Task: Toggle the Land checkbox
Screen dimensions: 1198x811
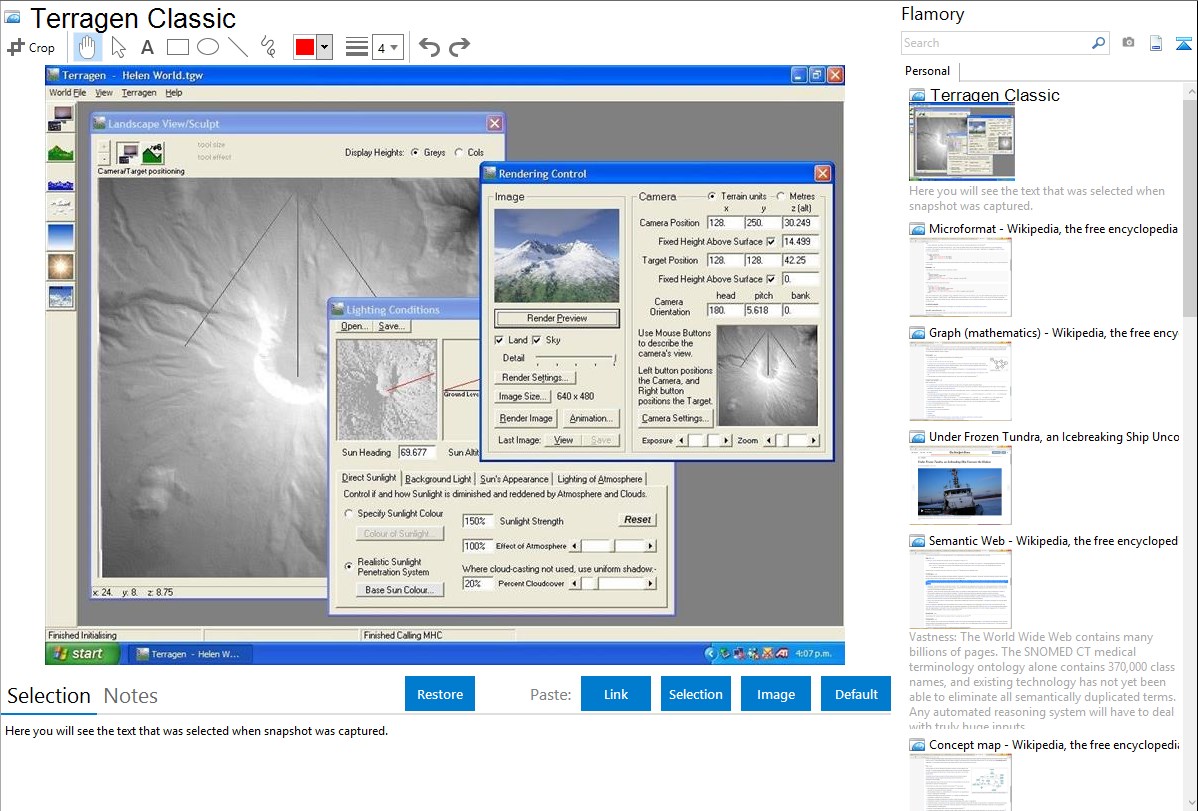Action: click(x=499, y=340)
